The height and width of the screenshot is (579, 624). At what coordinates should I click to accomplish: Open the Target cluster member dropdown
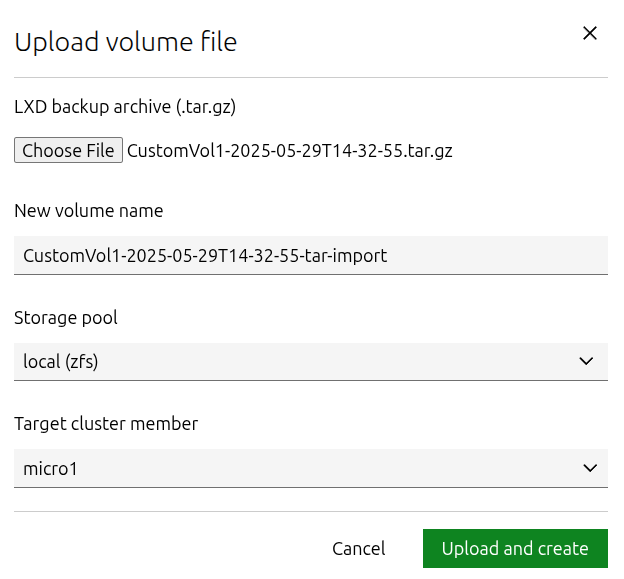click(x=310, y=467)
